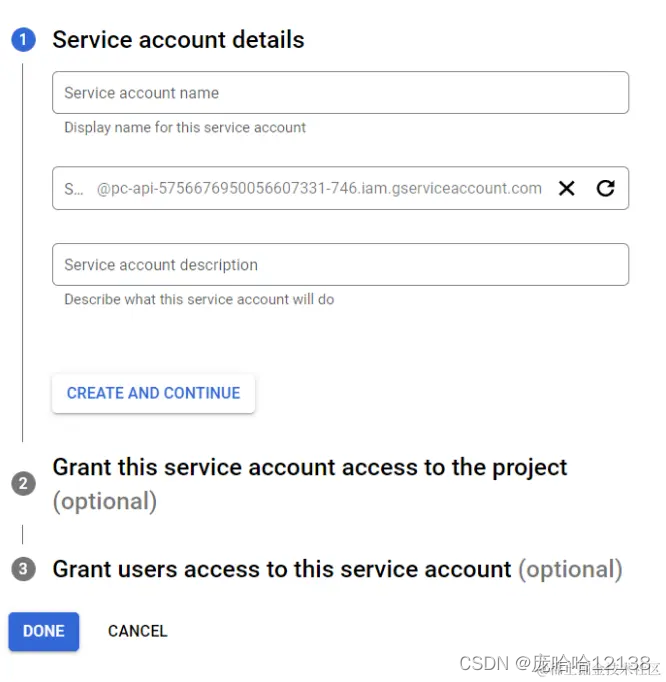Click 'Describe what this service account will do' hint

pos(199,299)
